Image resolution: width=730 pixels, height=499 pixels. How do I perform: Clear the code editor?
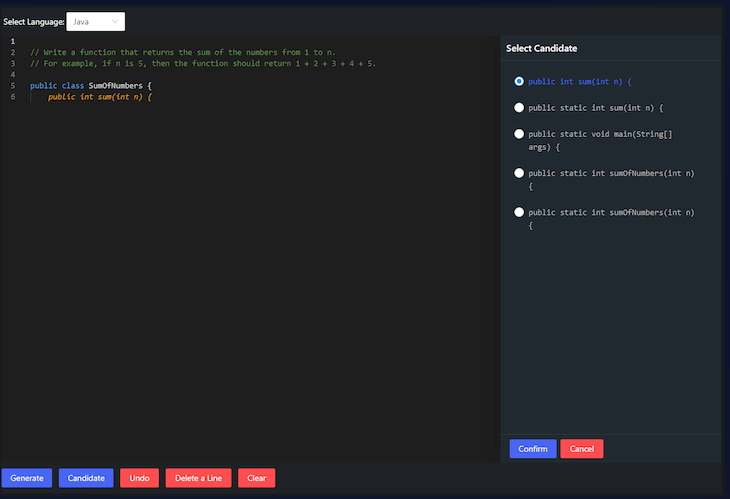pyautogui.click(x=257, y=478)
